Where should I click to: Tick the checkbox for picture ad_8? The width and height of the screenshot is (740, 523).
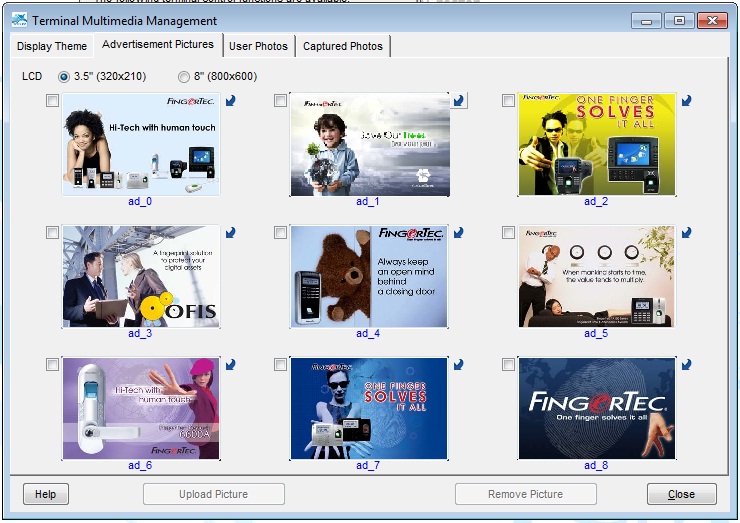[x=508, y=365]
